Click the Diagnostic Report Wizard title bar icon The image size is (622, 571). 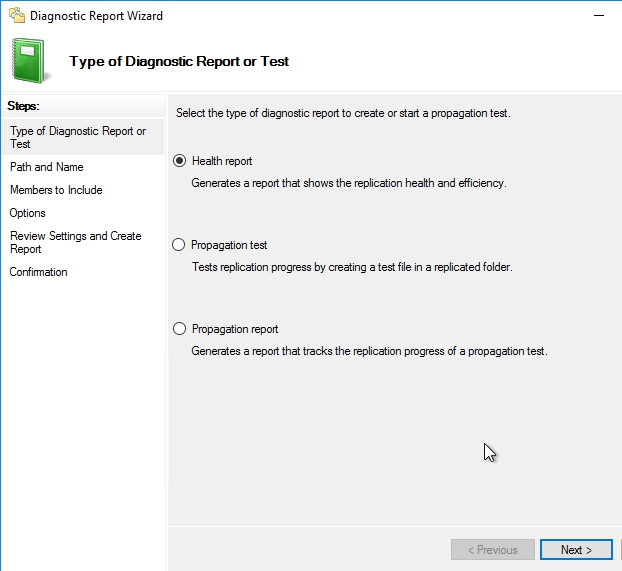tap(16, 16)
